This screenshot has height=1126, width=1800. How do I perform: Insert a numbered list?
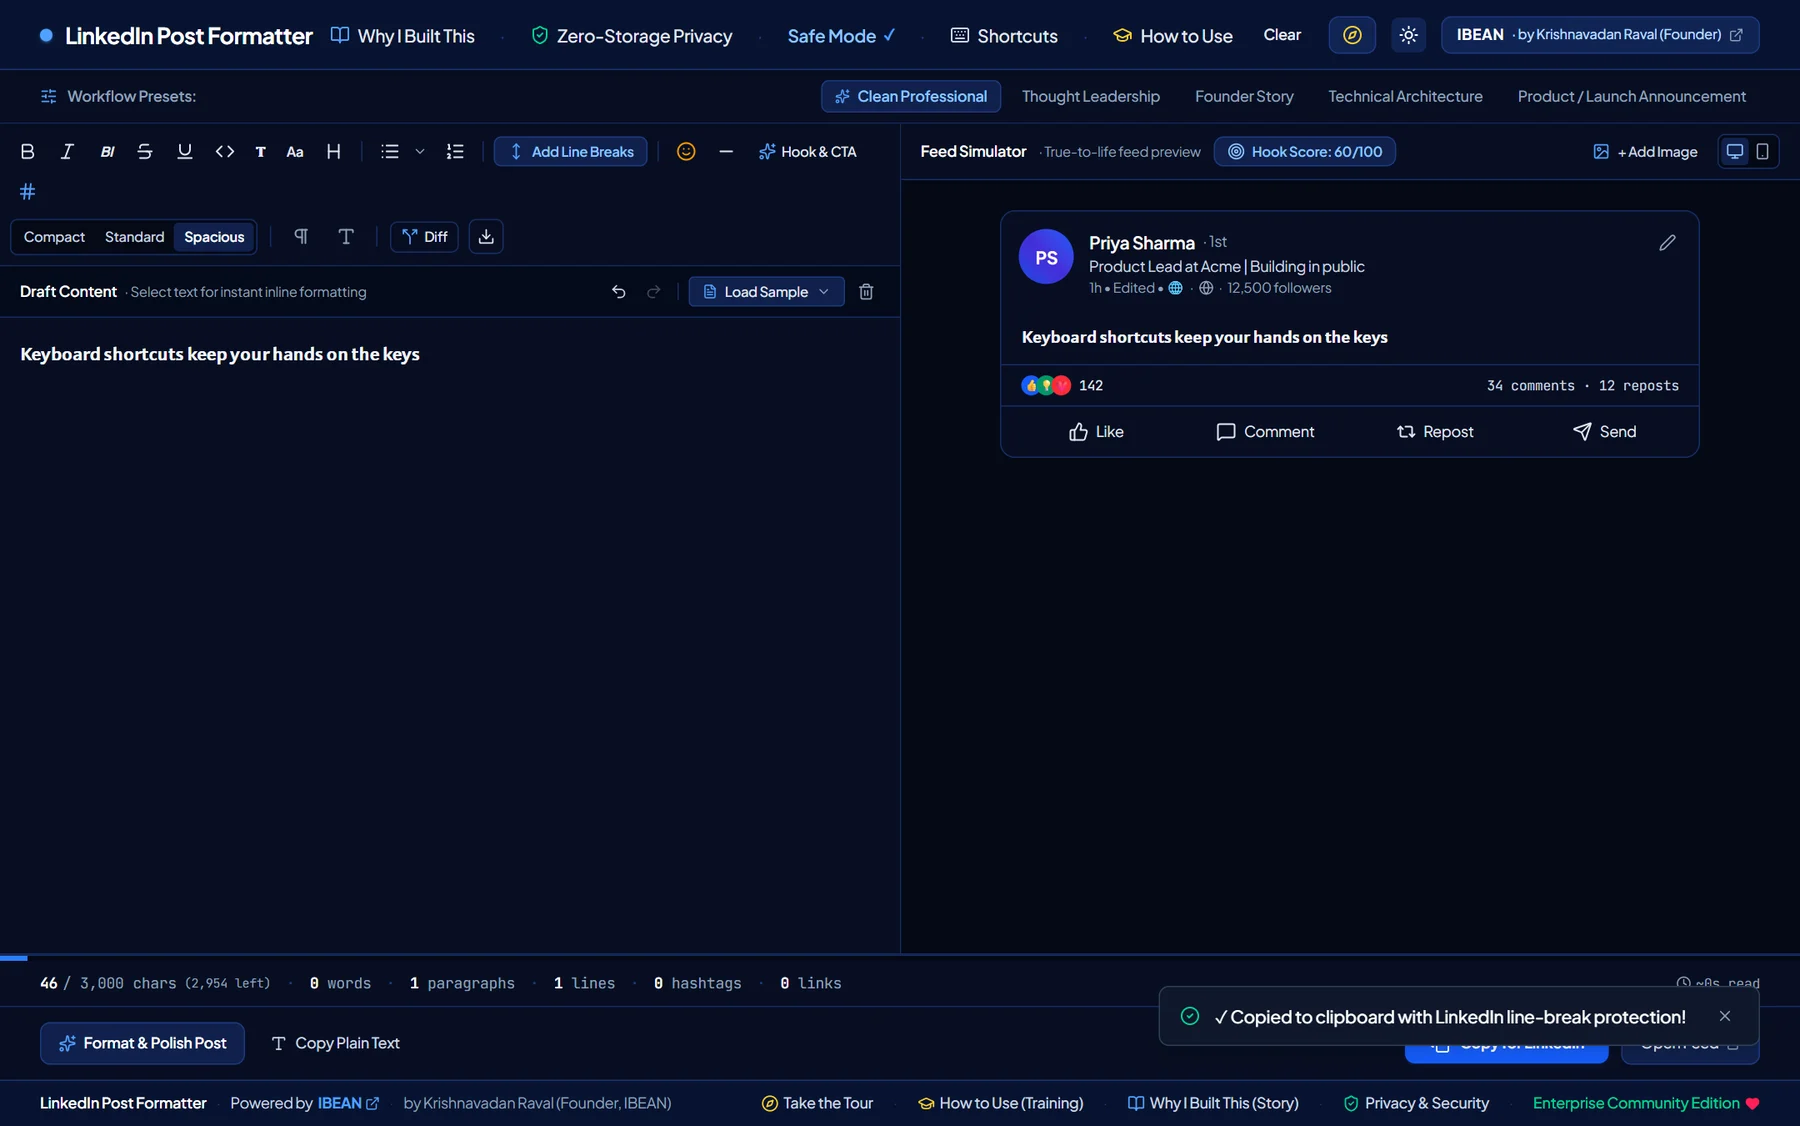(x=455, y=152)
